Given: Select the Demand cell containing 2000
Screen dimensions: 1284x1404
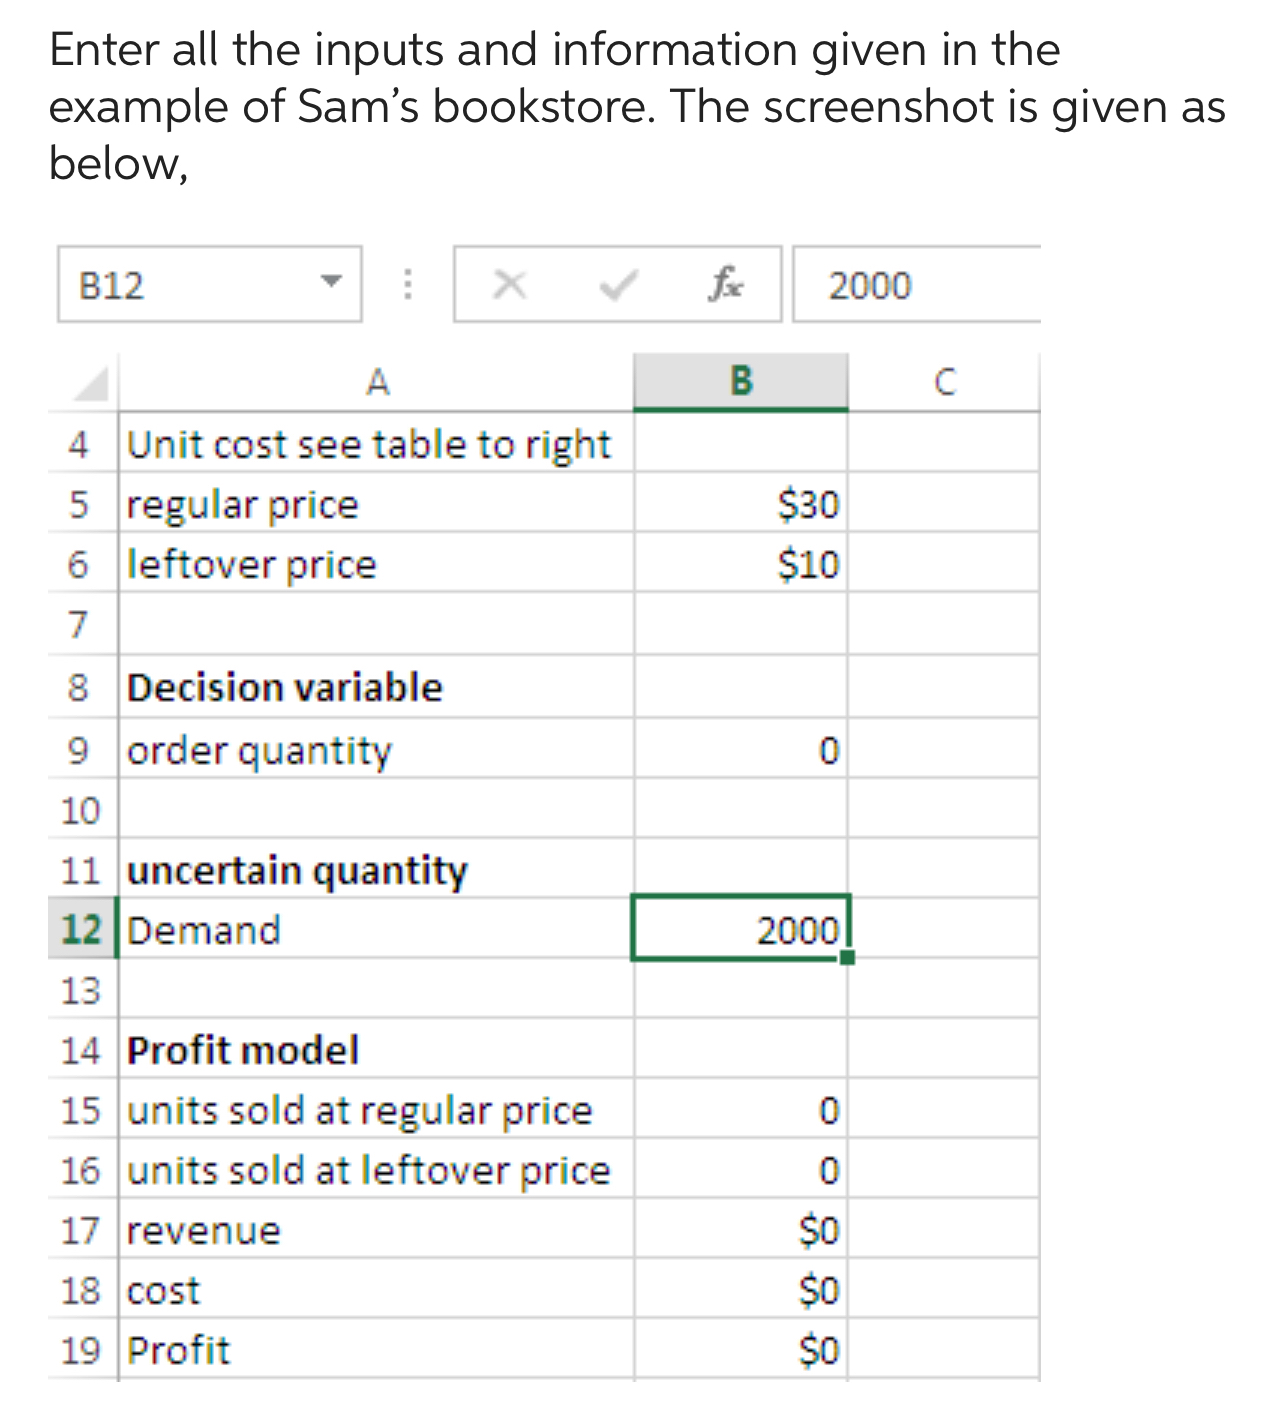Looking at the screenshot, I should (x=740, y=930).
